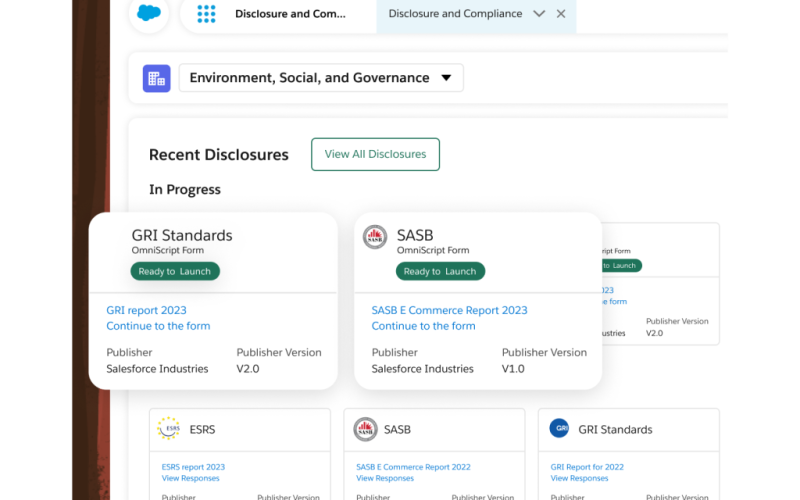The width and height of the screenshot is (800, 500).
Task: Click View Responses under ESRS report 2023
Action: 190,478
